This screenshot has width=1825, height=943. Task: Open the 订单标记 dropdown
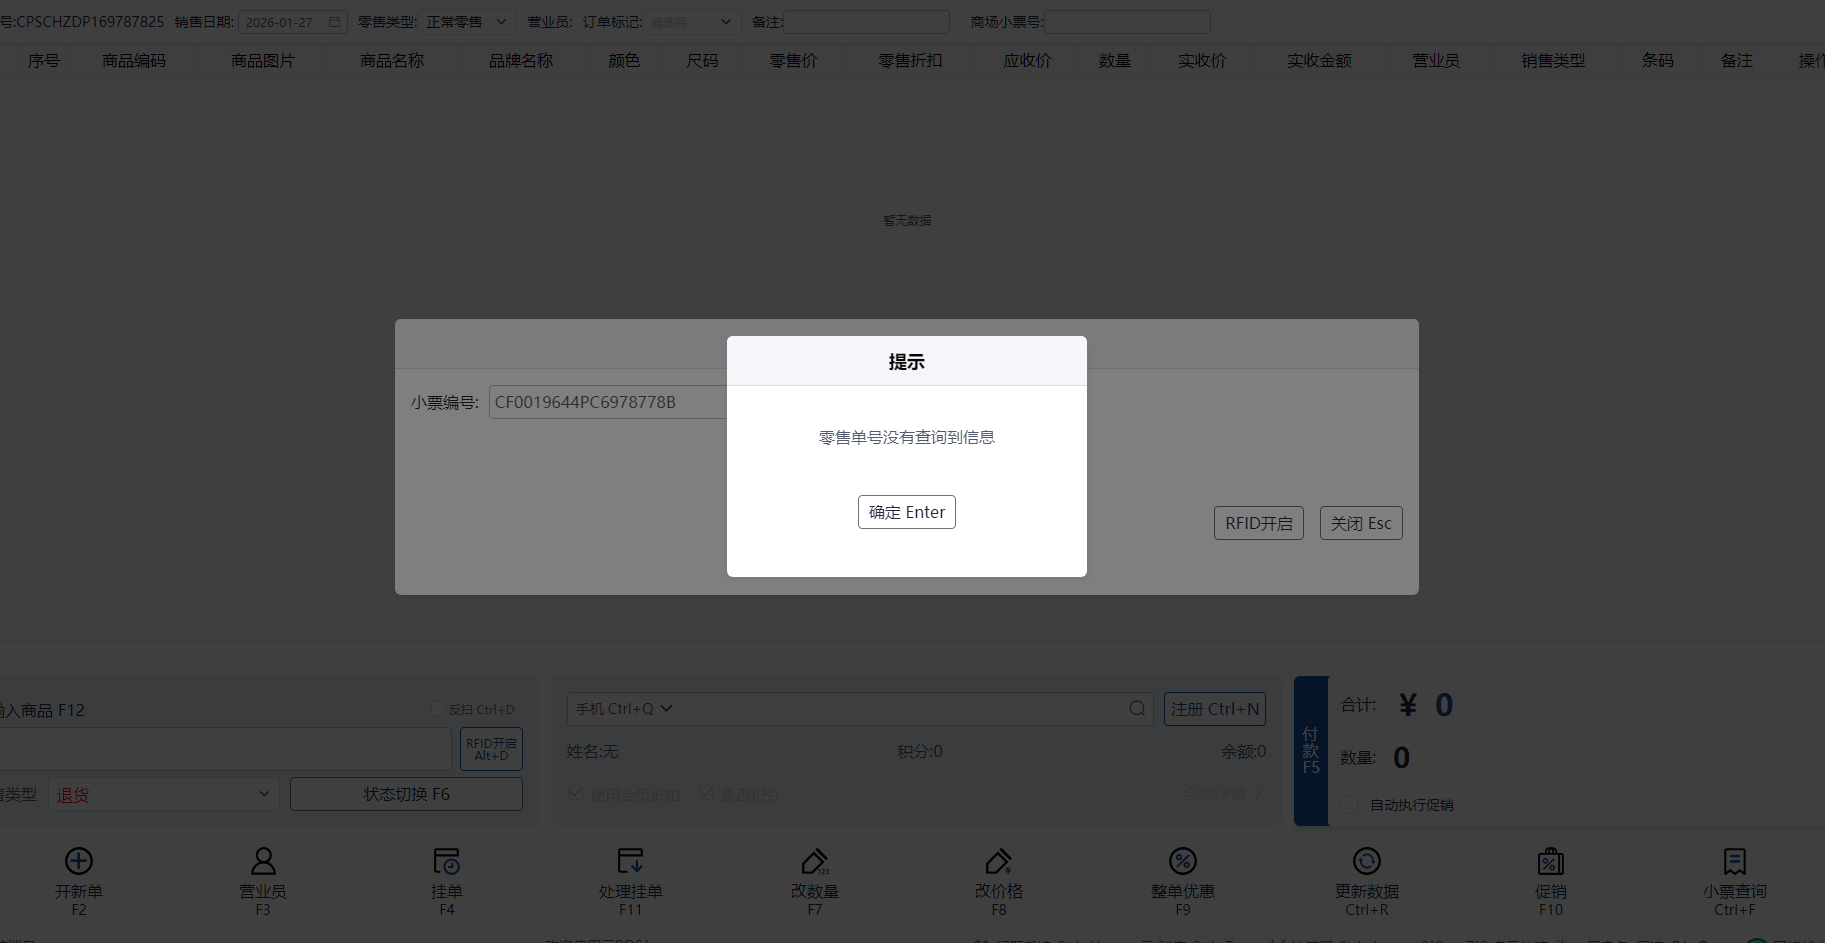tap(693, 22)
